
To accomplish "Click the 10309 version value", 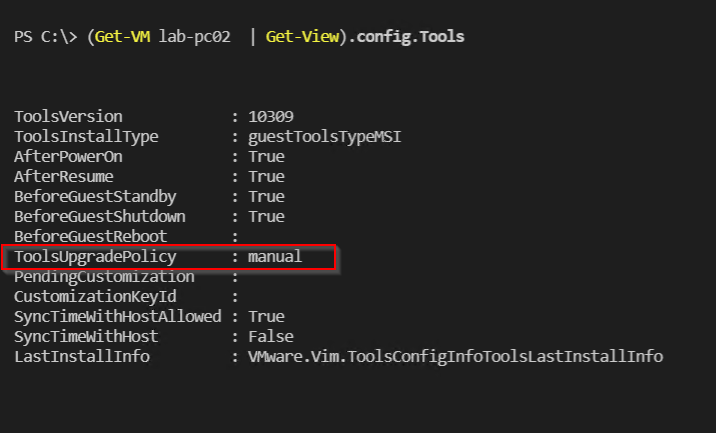I will [x=270, y=117].
